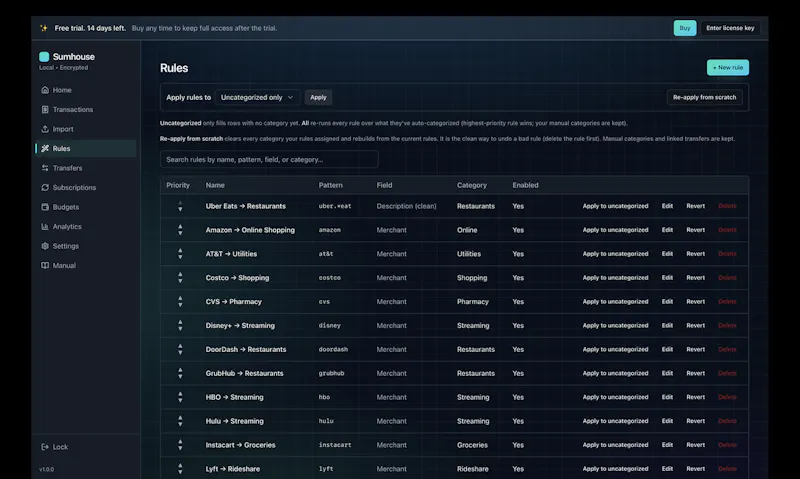Click Pharmacy category in CVS row
Image resolution: width=800 pixels, height=479 pixels.
coord(472,301)
